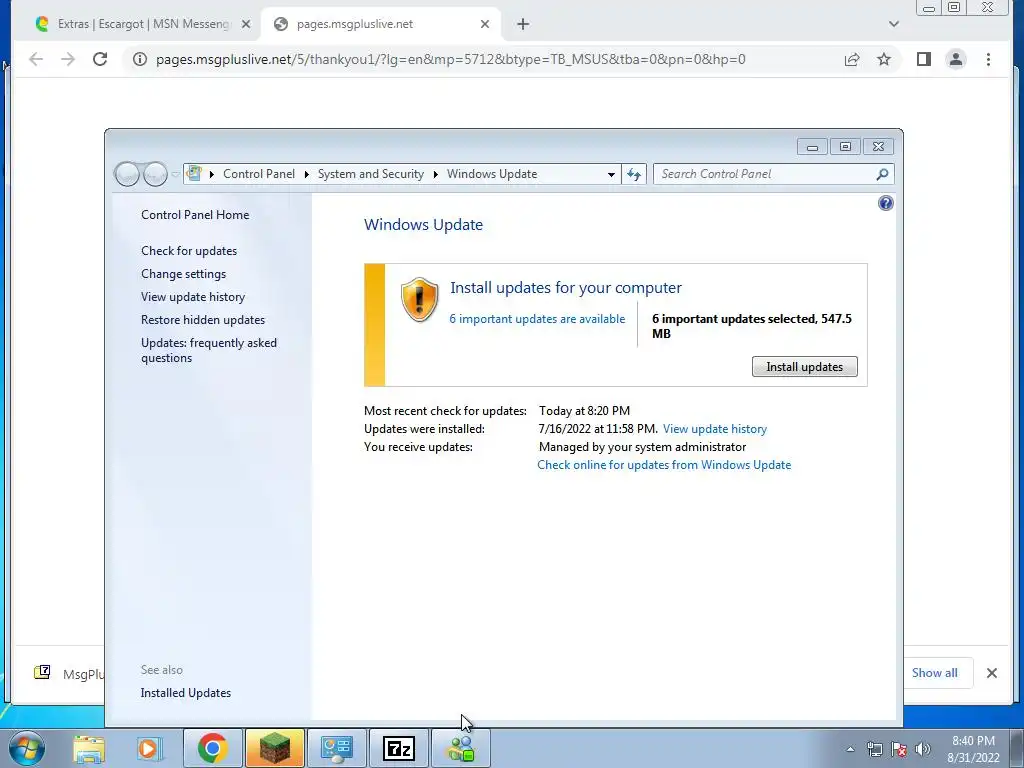The width and height of the screenshot is (1024, 768).
Task: Reload the Chrome page
Action: [x=100, y=59]
